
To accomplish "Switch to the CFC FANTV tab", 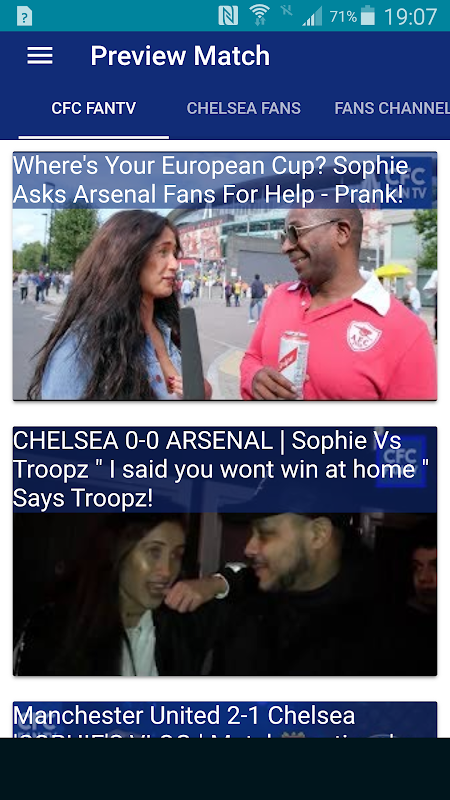I will [x=94, y=108].
